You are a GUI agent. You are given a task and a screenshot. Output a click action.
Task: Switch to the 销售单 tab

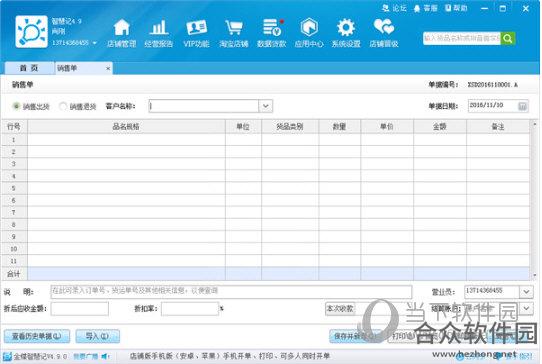(x=83, y=68)
